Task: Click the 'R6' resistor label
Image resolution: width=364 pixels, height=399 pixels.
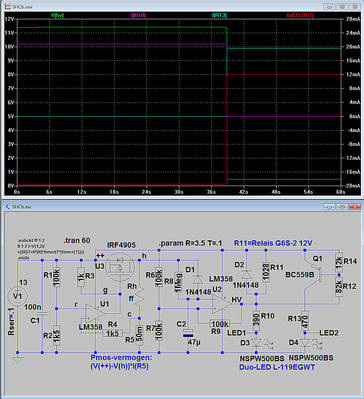Action: click(150, 274)
